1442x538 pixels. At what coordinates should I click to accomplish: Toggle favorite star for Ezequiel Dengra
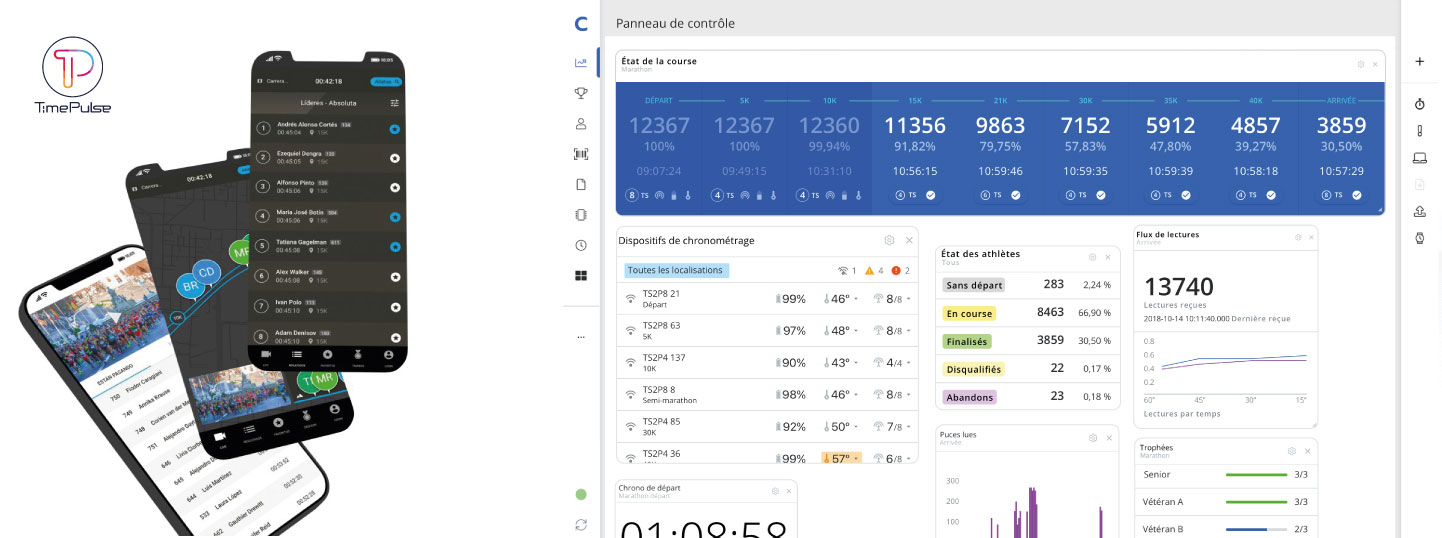(x=394, y=158)
